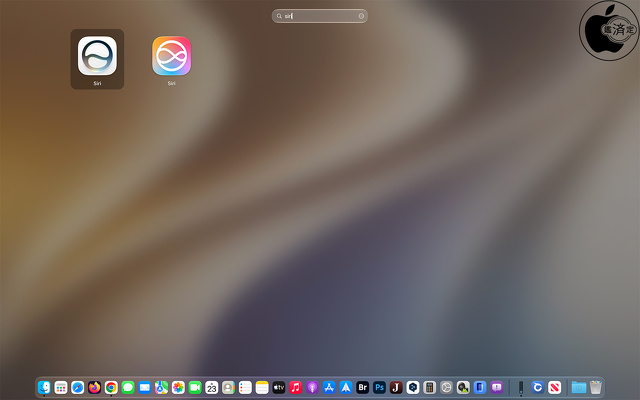Click the Launchpad search field

pyautogui.click(x=320, y=16)
